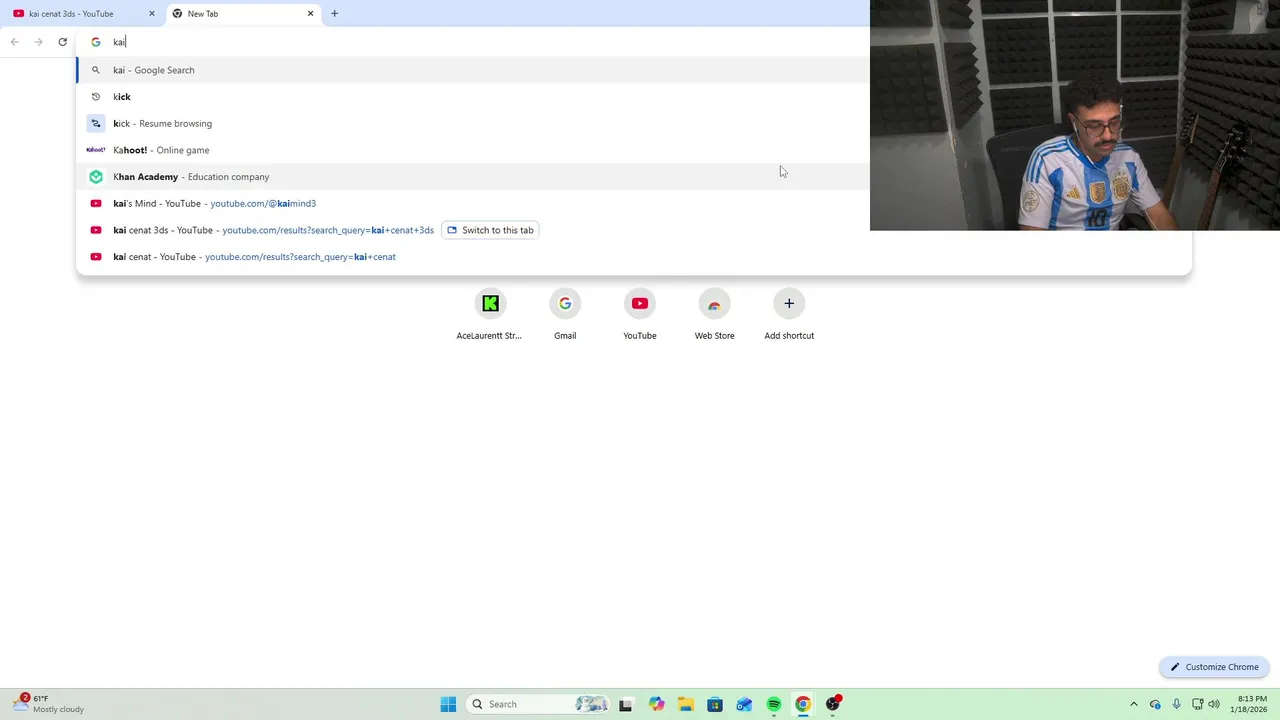Open File Explorer from the taskbar
Screen dimensions: 1280x720
(685, 704)
